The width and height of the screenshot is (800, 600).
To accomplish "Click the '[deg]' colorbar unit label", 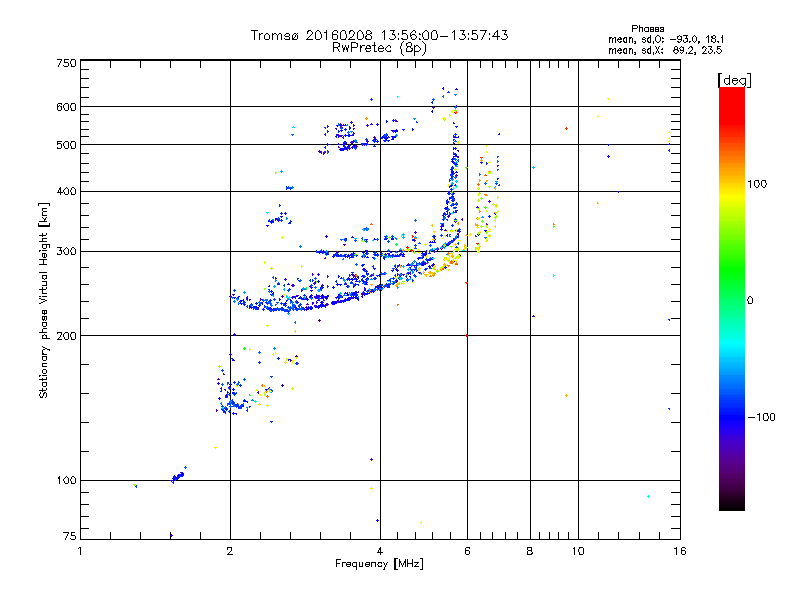I will [x=734, y=80].
